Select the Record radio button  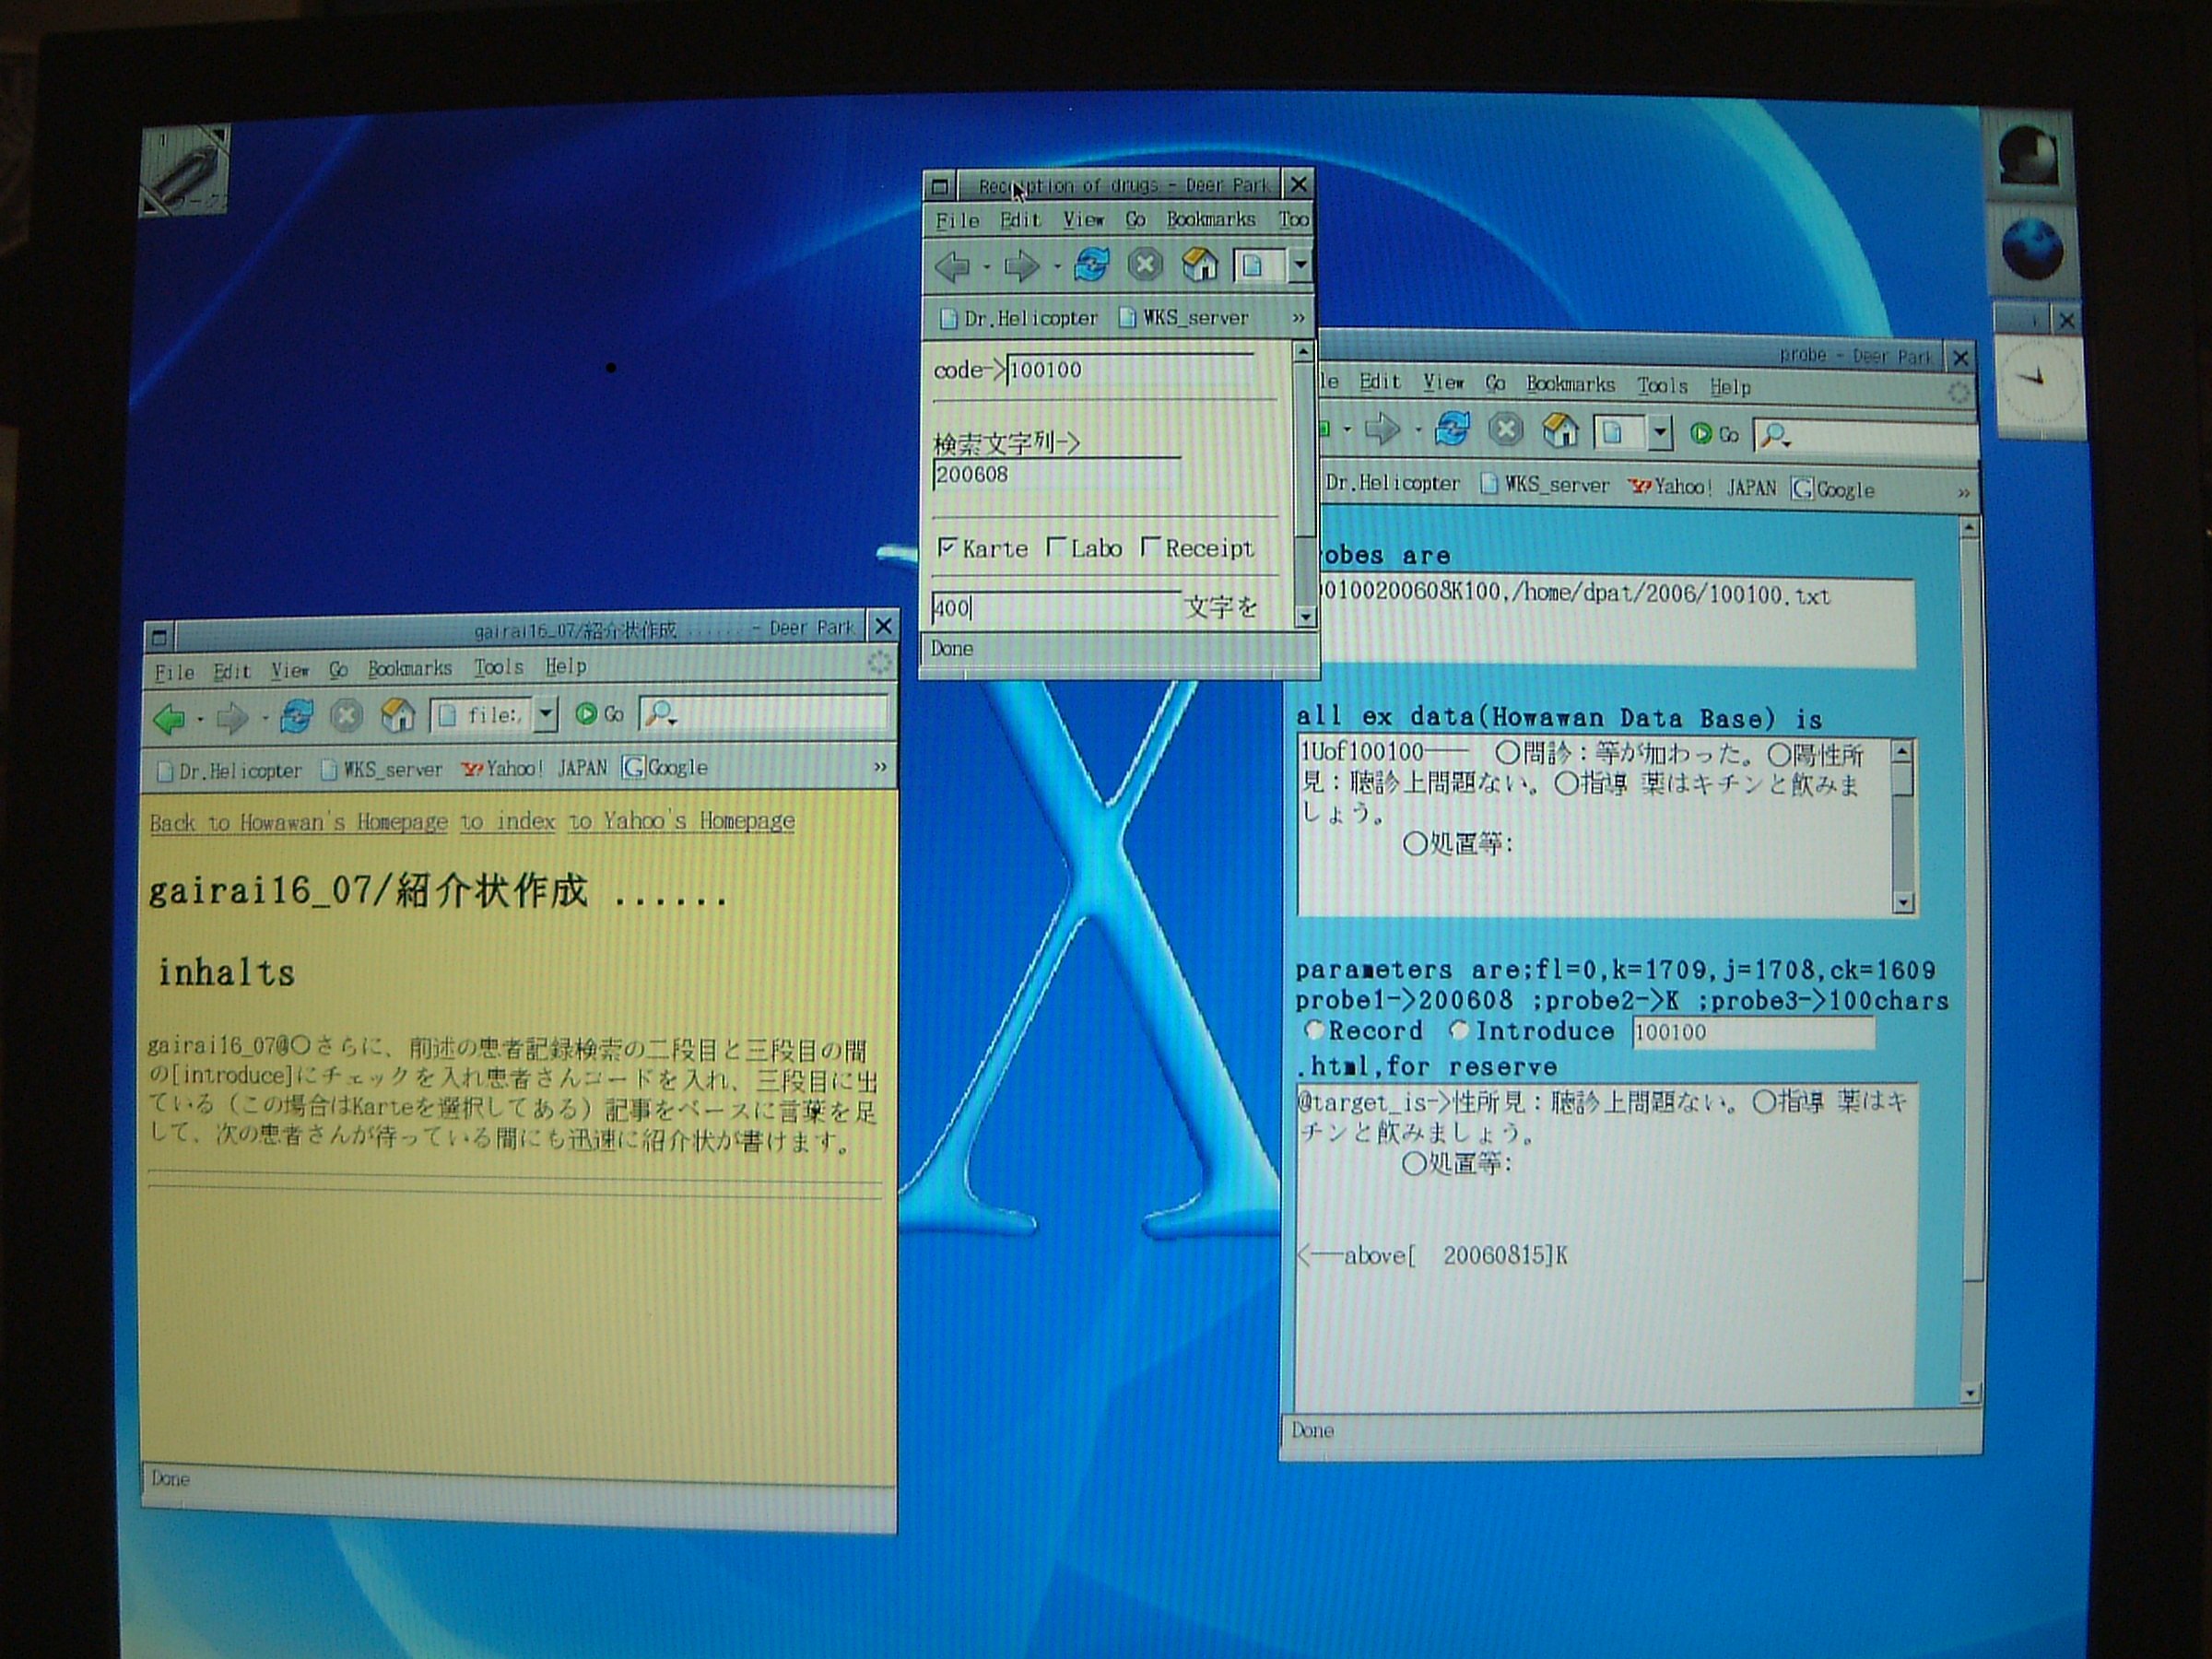point(1315,1030)
